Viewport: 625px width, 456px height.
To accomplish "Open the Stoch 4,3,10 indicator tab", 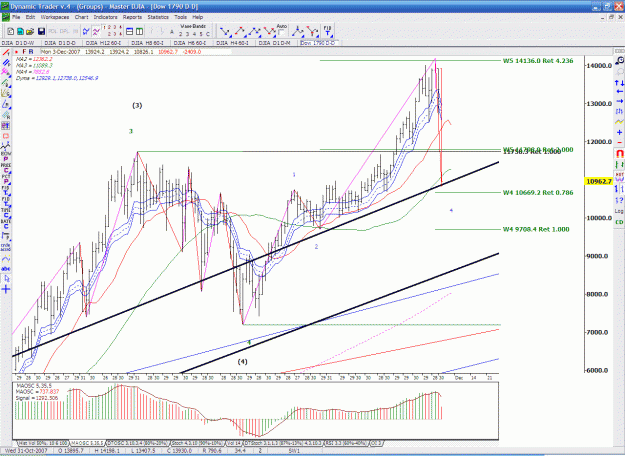I will click(197, 443).
